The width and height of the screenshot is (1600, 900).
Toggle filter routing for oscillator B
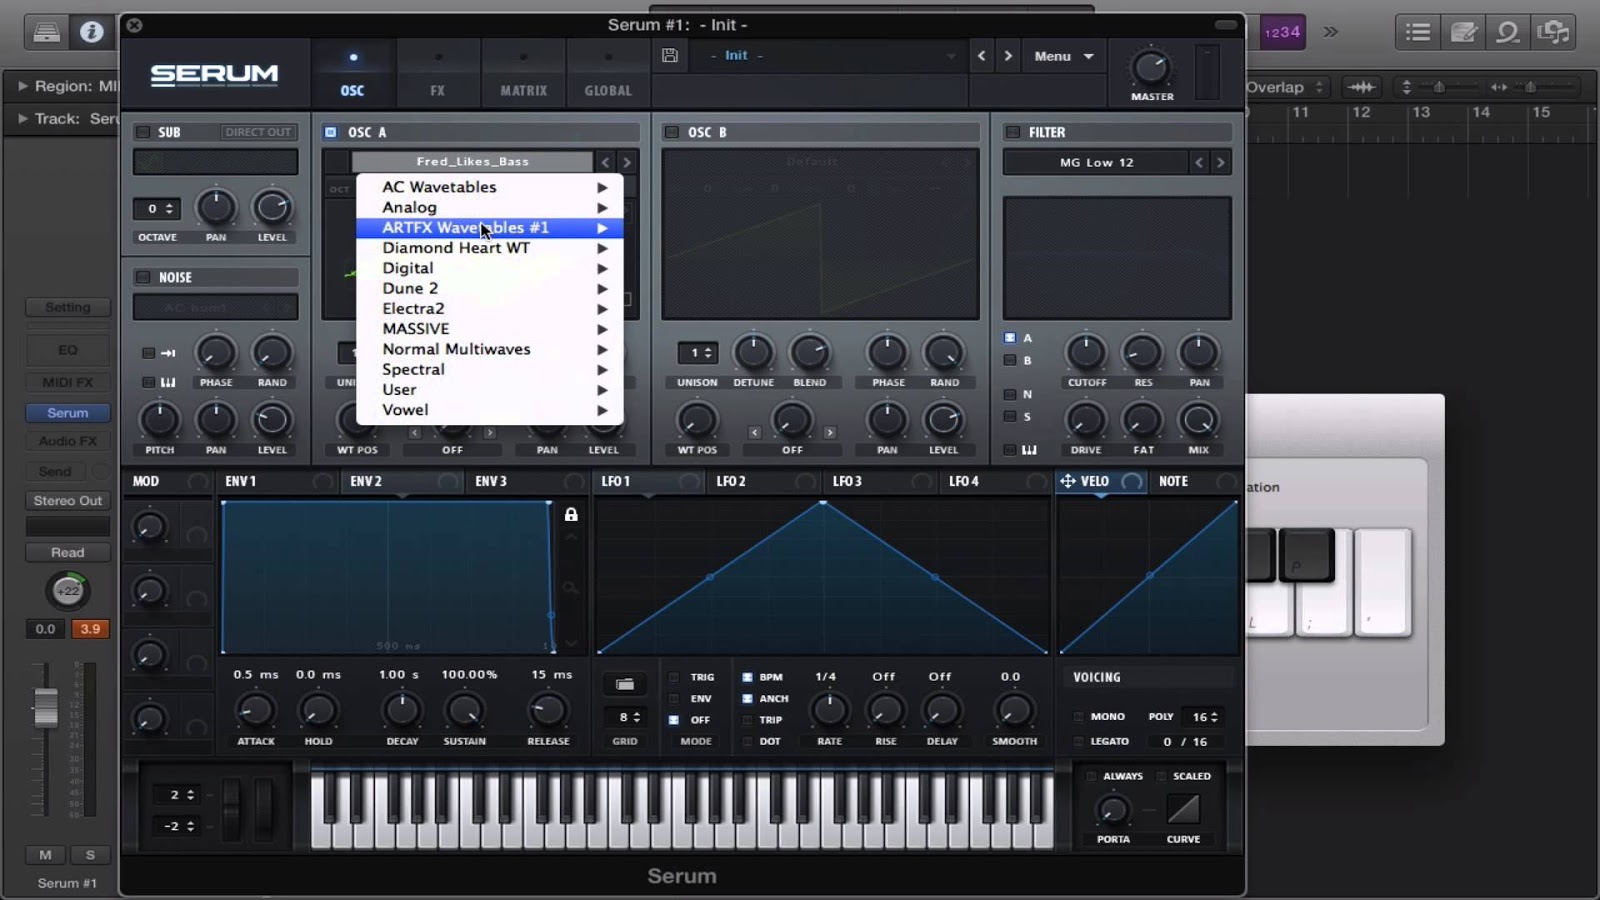(x=1010, y=360)
